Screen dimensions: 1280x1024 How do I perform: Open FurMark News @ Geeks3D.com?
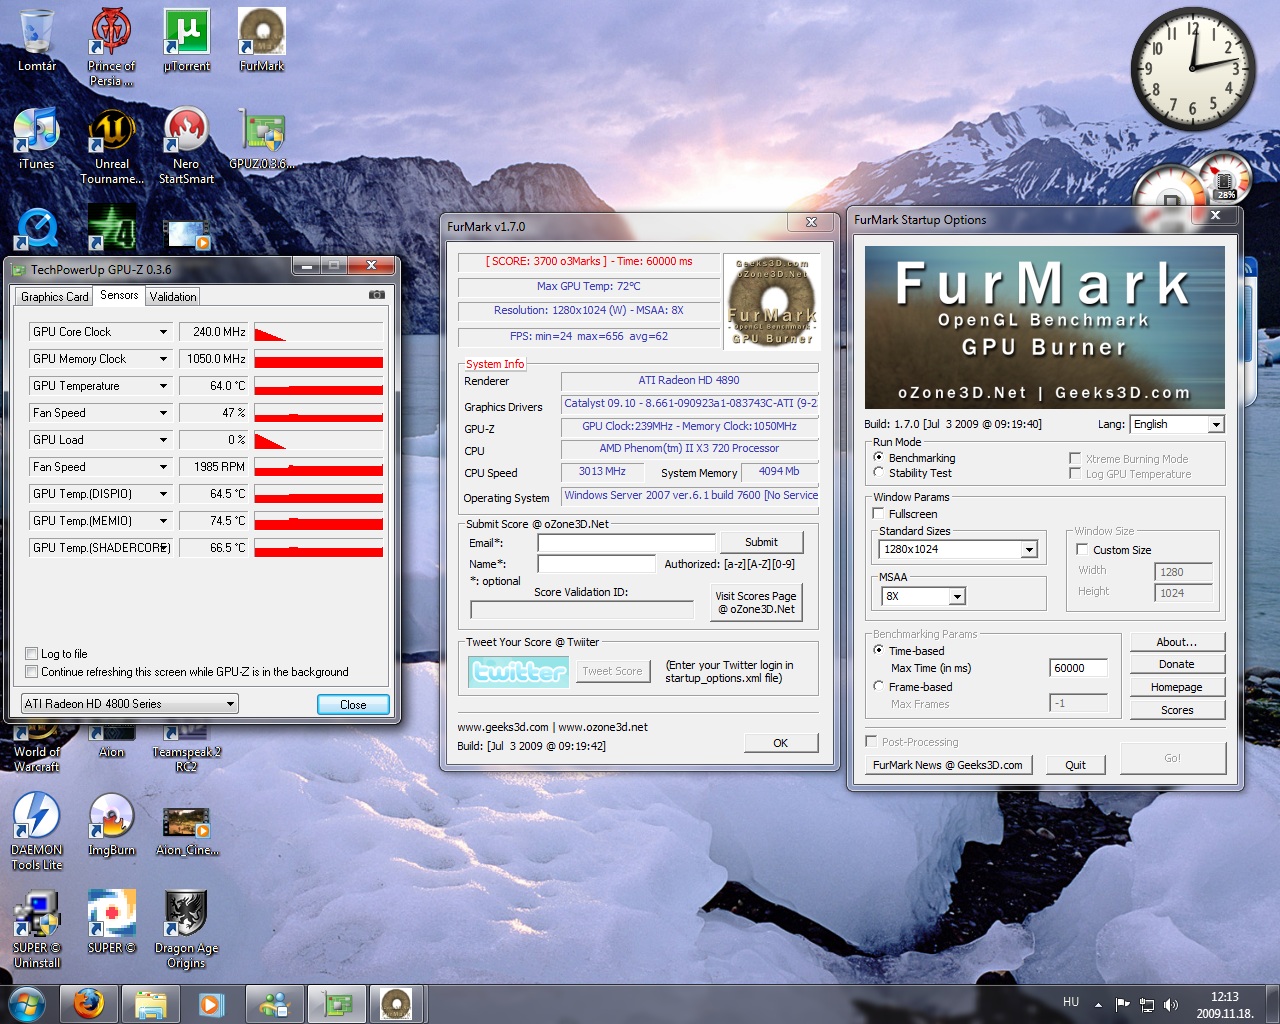click(948, 765)
